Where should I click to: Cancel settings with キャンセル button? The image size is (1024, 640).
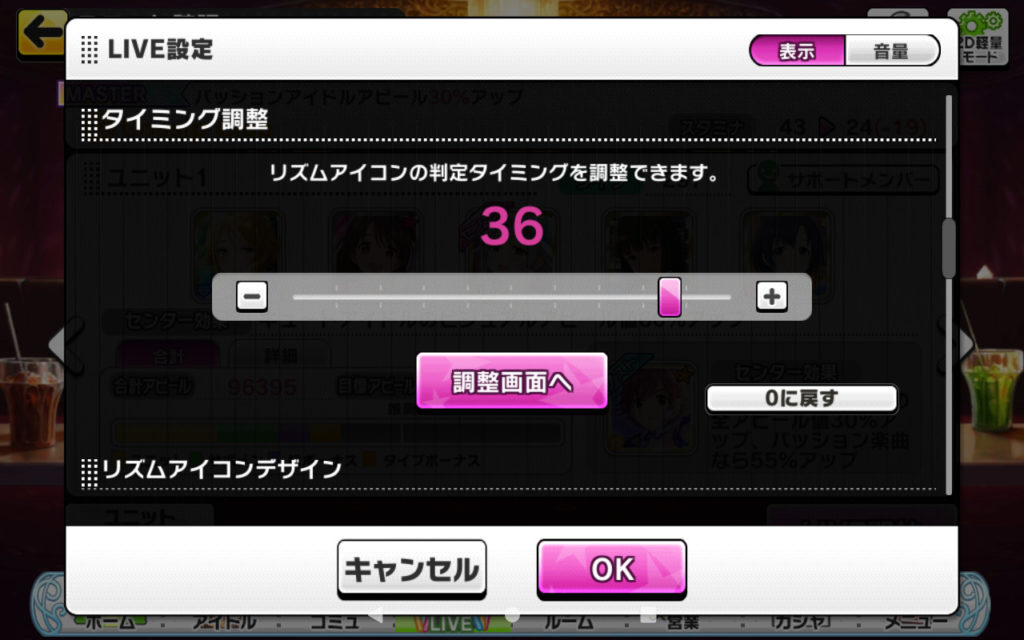point(411,569)
